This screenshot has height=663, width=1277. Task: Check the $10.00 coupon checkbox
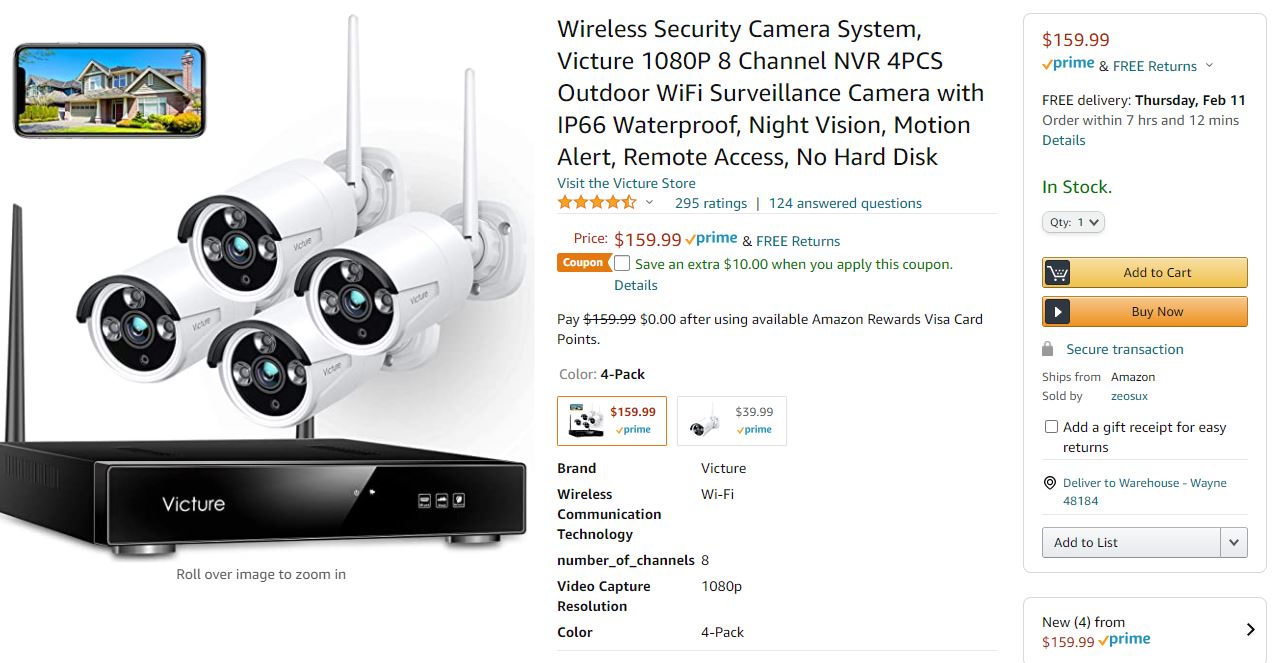[x=622, y=264]
